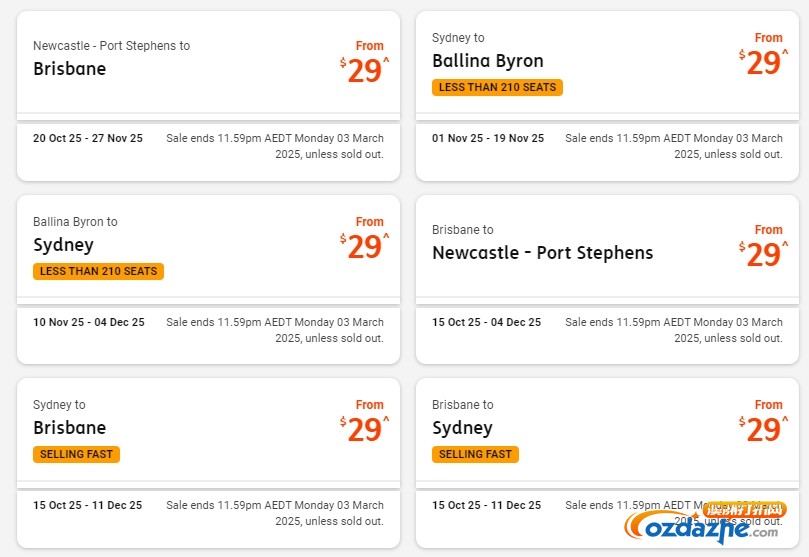
Task: Select the Brisbane to Sydney fare card
Action: [607, 463]
